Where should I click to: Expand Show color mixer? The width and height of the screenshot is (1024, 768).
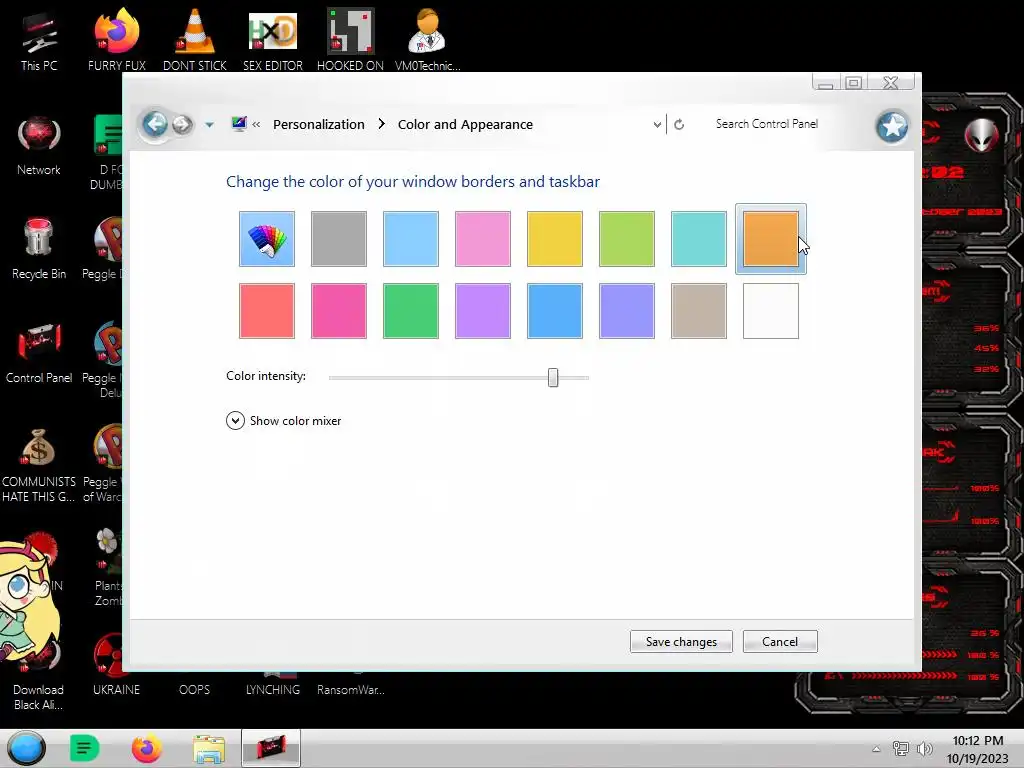283,421
